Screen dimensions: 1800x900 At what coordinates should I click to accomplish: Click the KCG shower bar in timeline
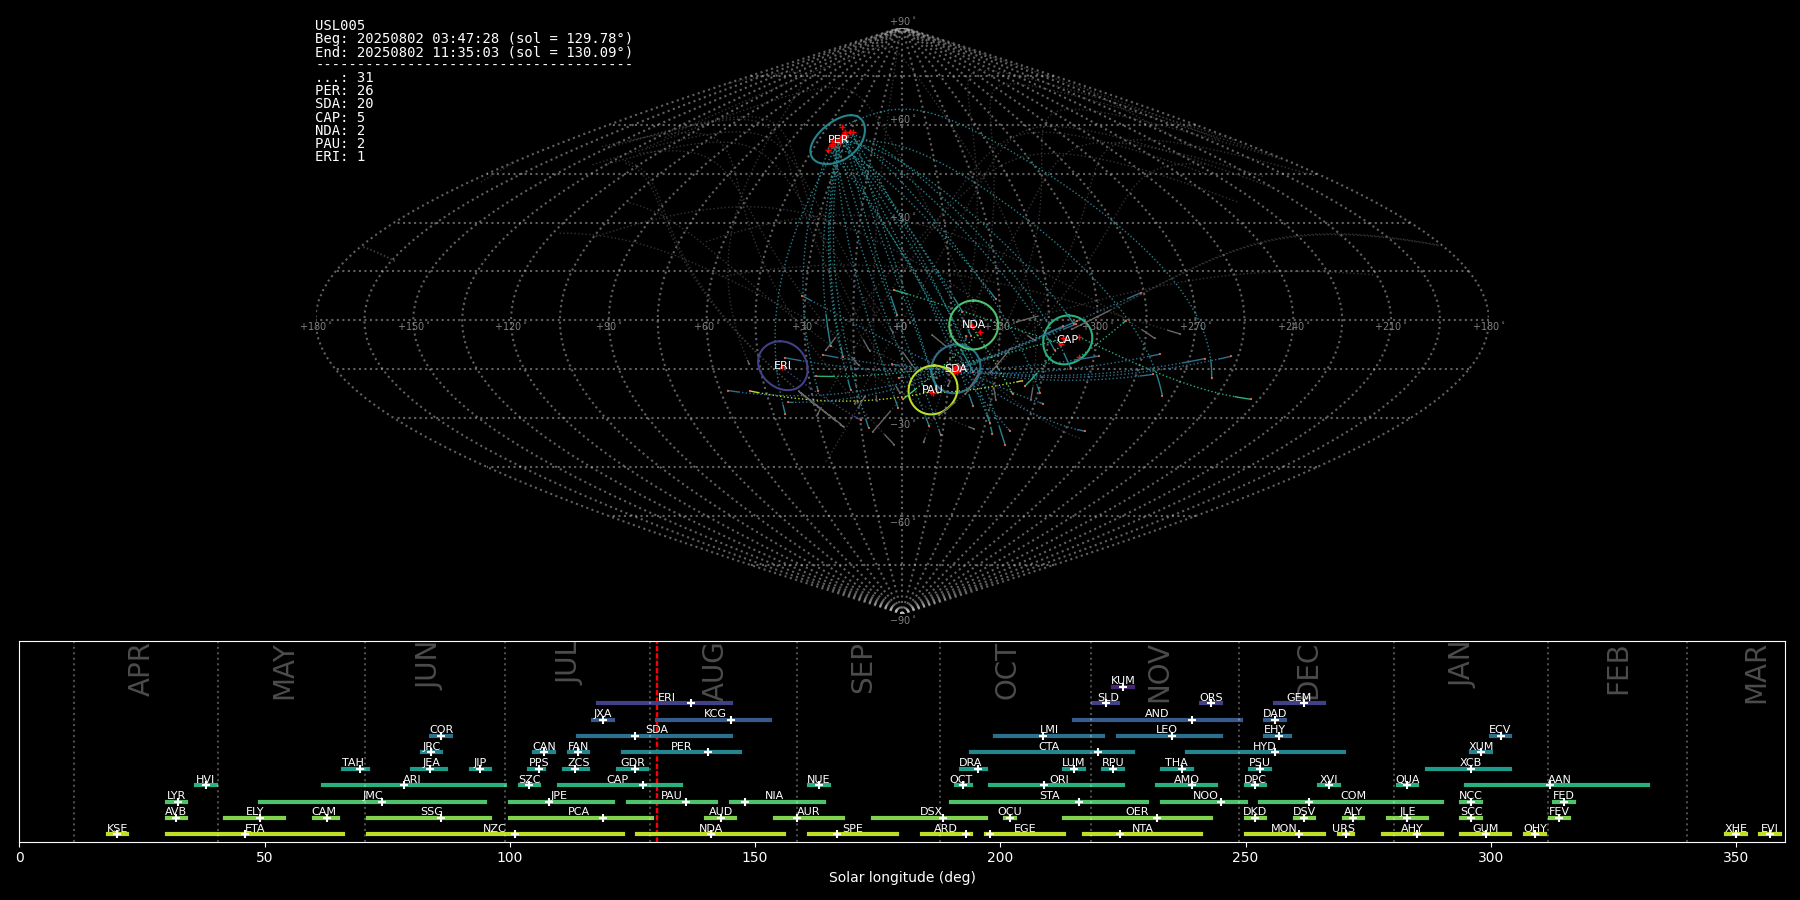[714, 720]
